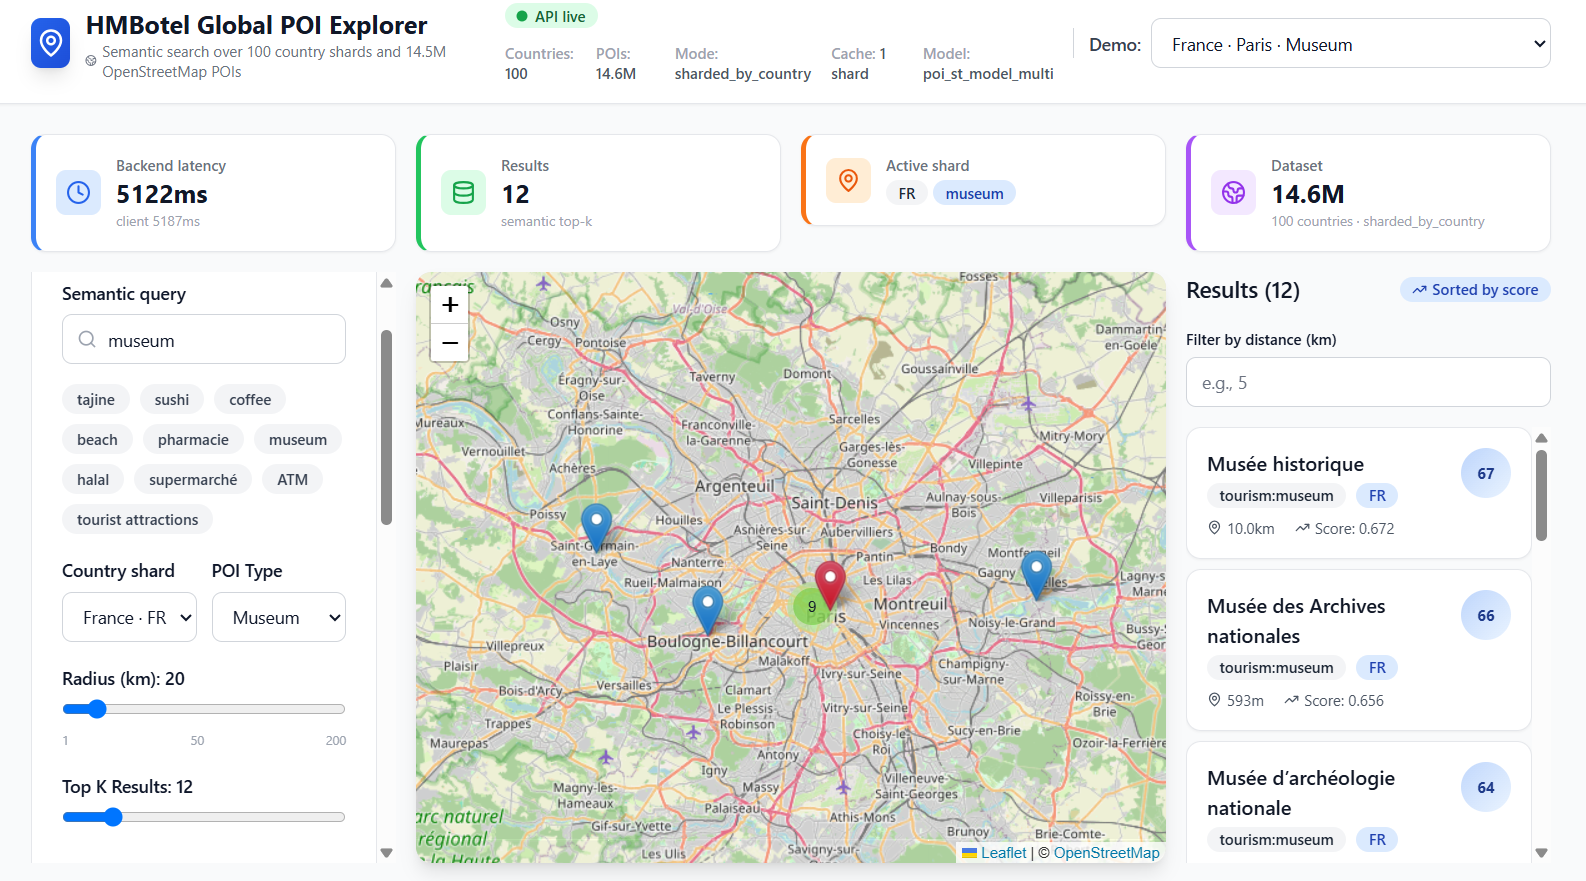The height and width of the screenshot is (881, 1586).
Task: Select the coffee query chip
Action: 250,399
